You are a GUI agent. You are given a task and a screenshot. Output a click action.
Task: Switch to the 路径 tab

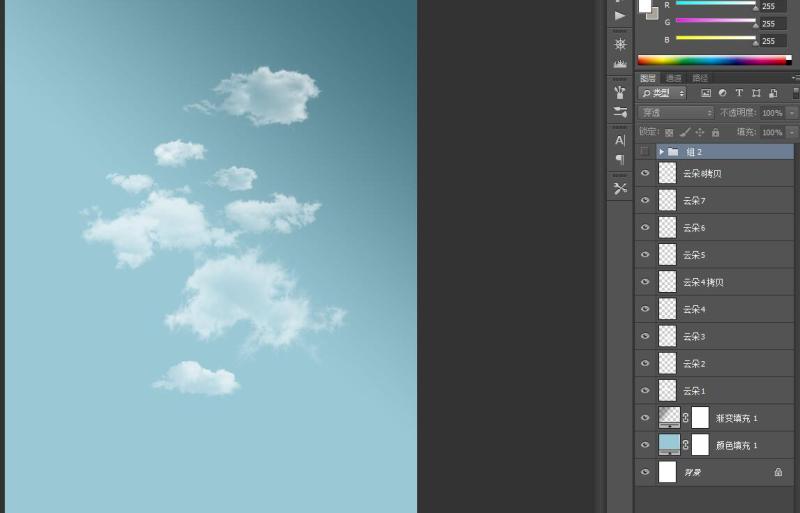[x=700, y=78]
